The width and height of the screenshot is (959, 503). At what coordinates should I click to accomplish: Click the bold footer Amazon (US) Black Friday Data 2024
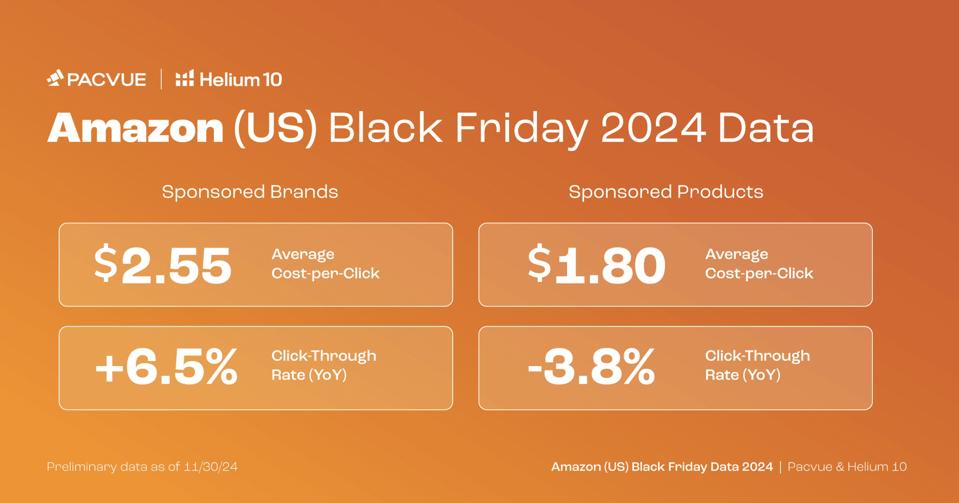pyautogui.click(x=661, y=467)
